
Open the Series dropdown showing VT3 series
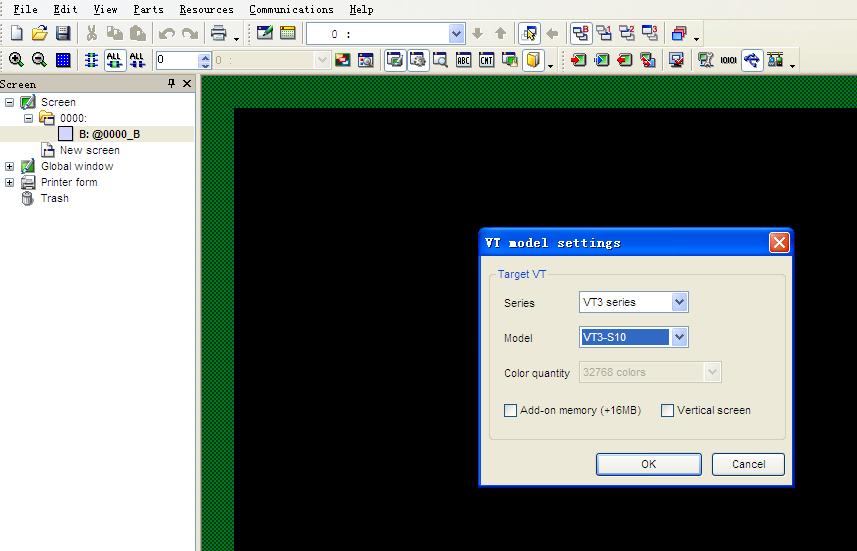(x=679, y=302)
